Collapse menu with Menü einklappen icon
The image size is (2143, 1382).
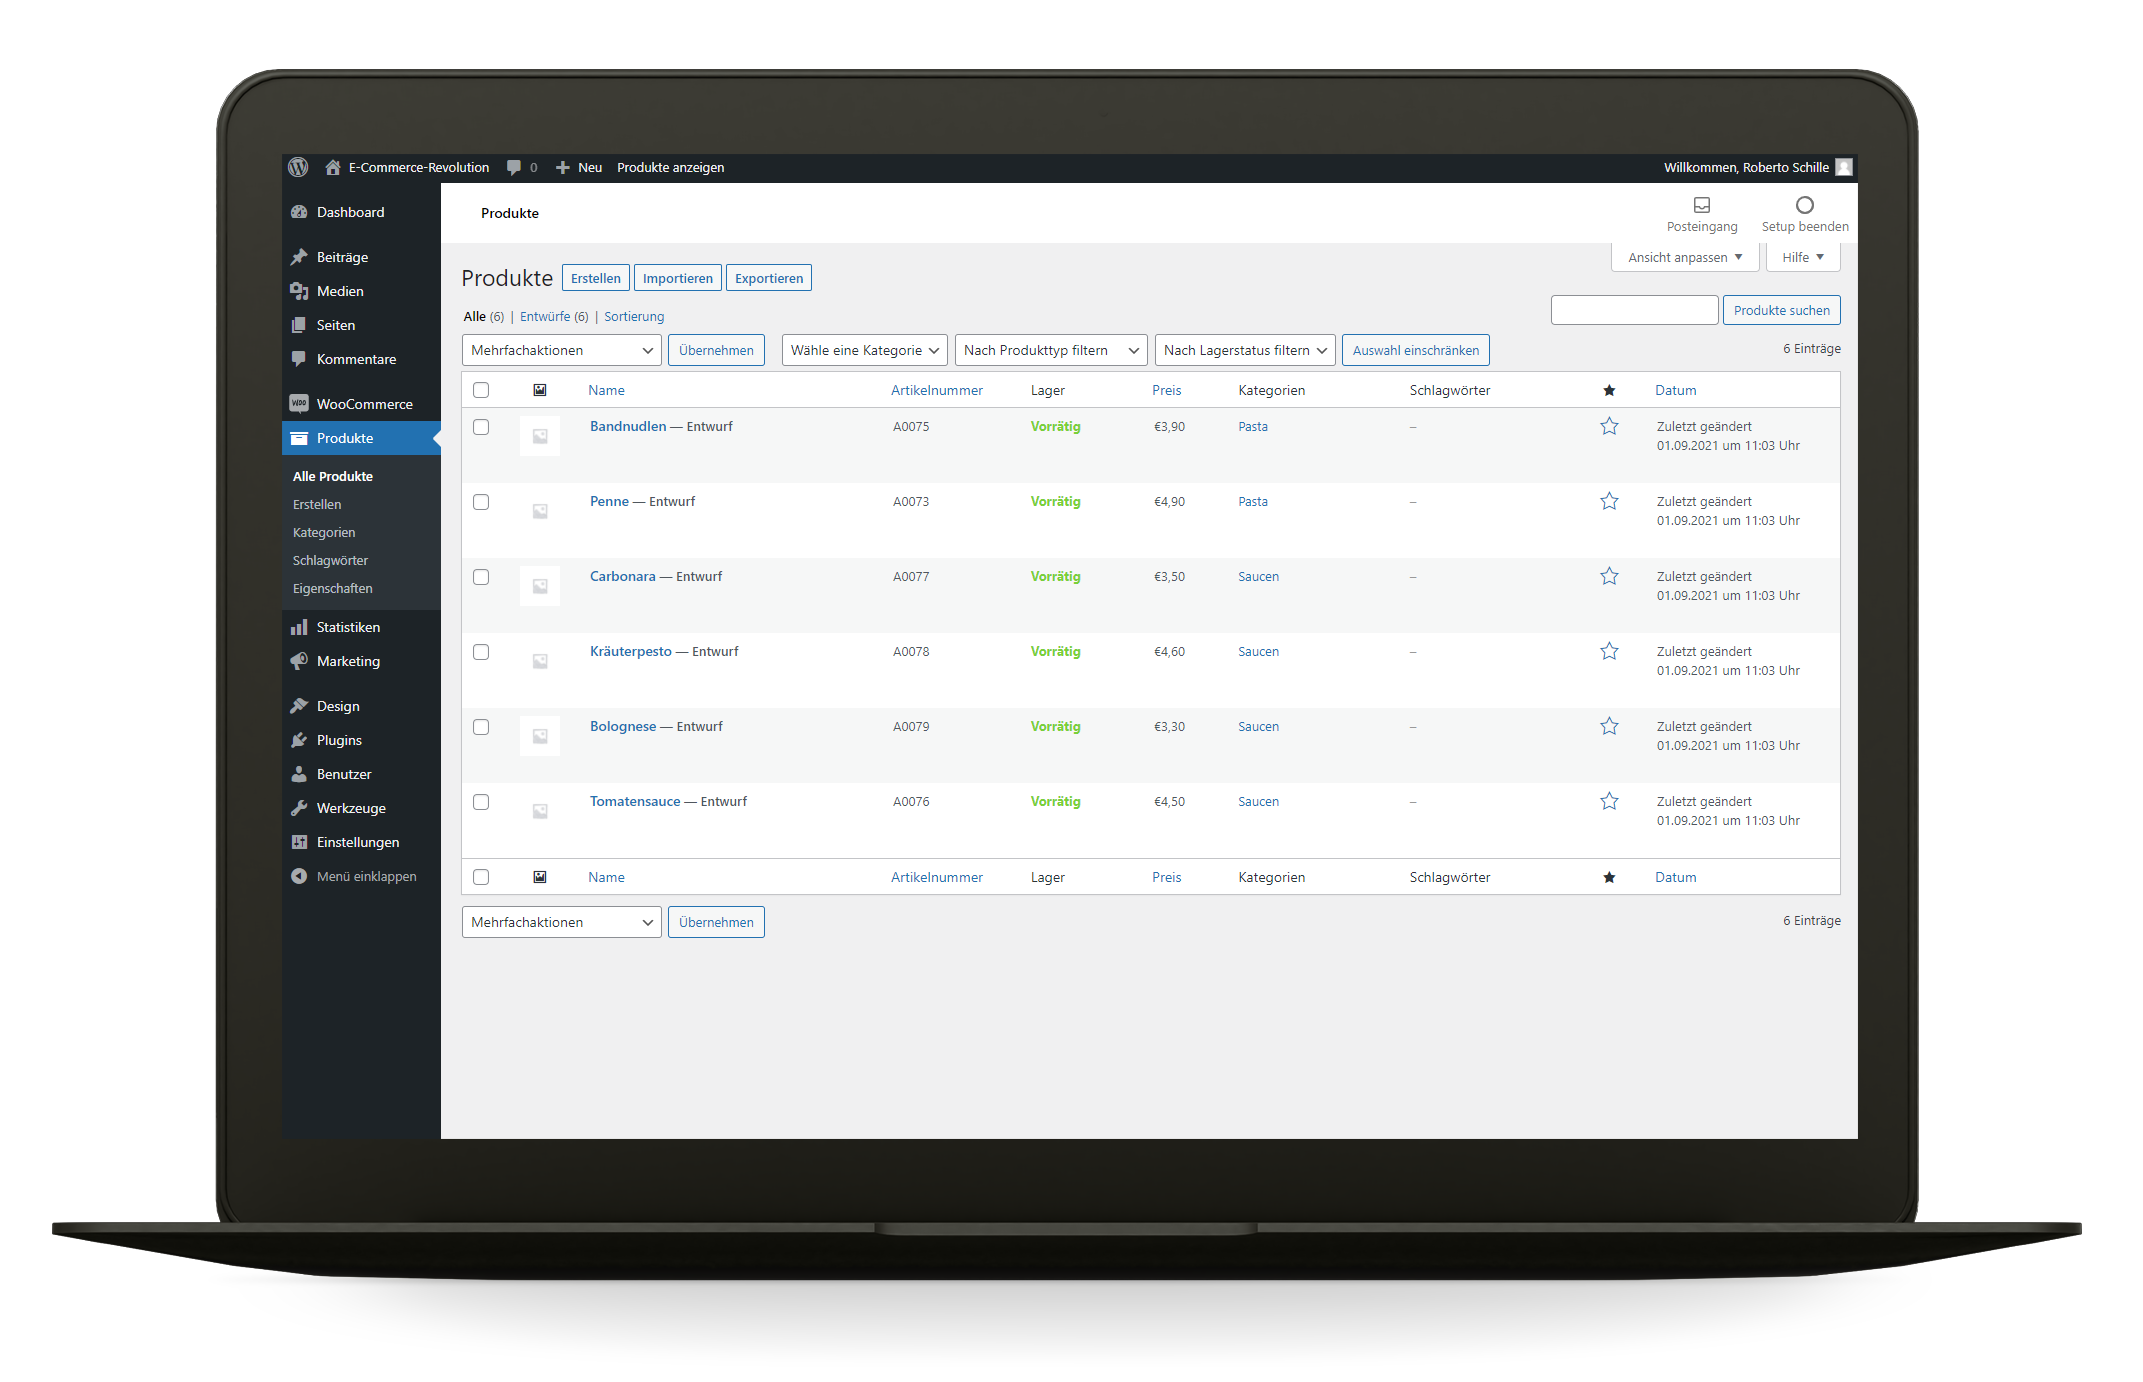(299, 876)
